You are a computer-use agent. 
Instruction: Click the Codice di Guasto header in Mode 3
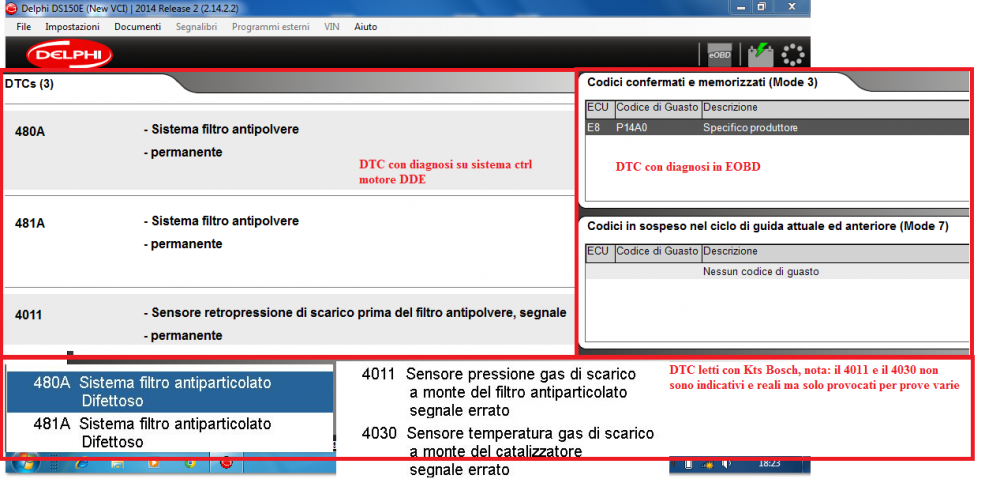657,107
